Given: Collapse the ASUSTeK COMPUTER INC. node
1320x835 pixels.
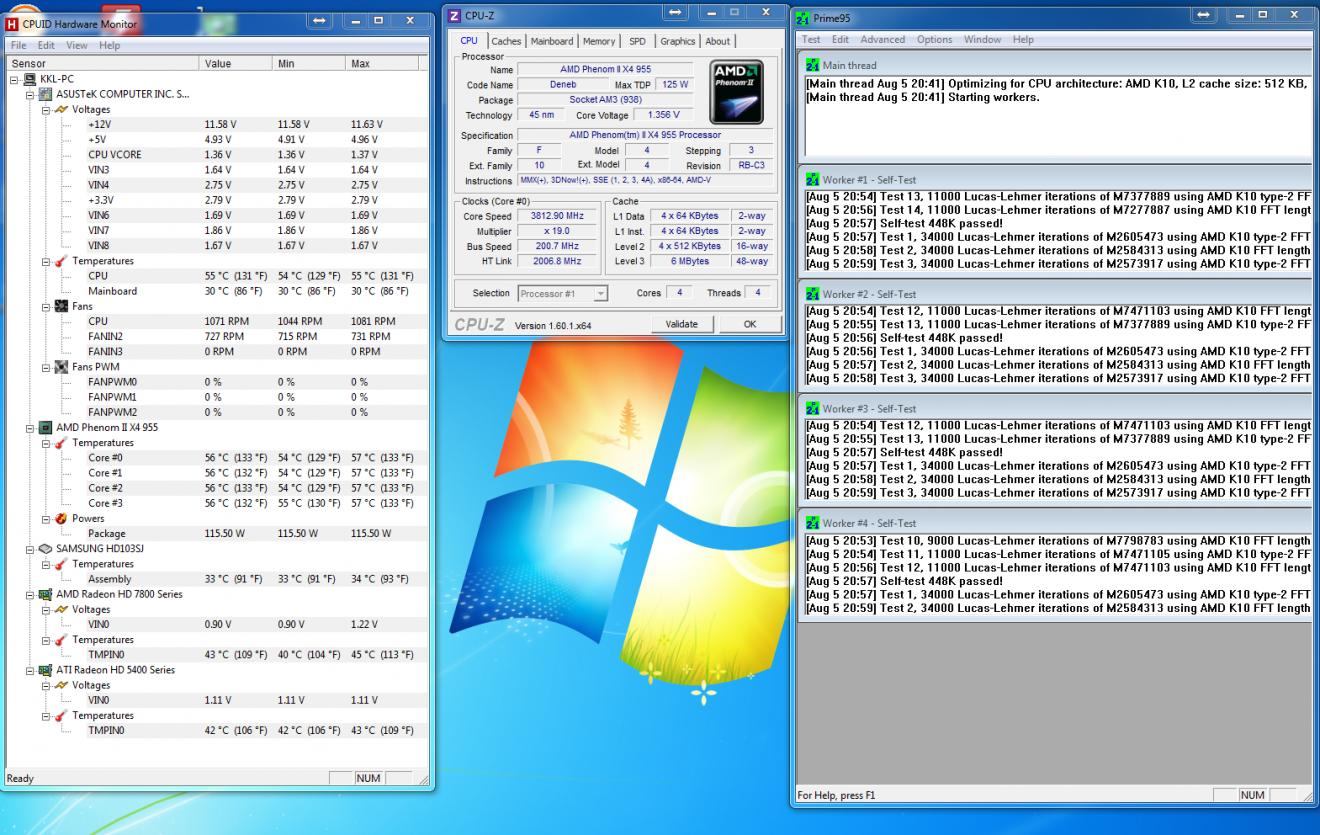Looking at the screenshot, I should pos(29,94).
